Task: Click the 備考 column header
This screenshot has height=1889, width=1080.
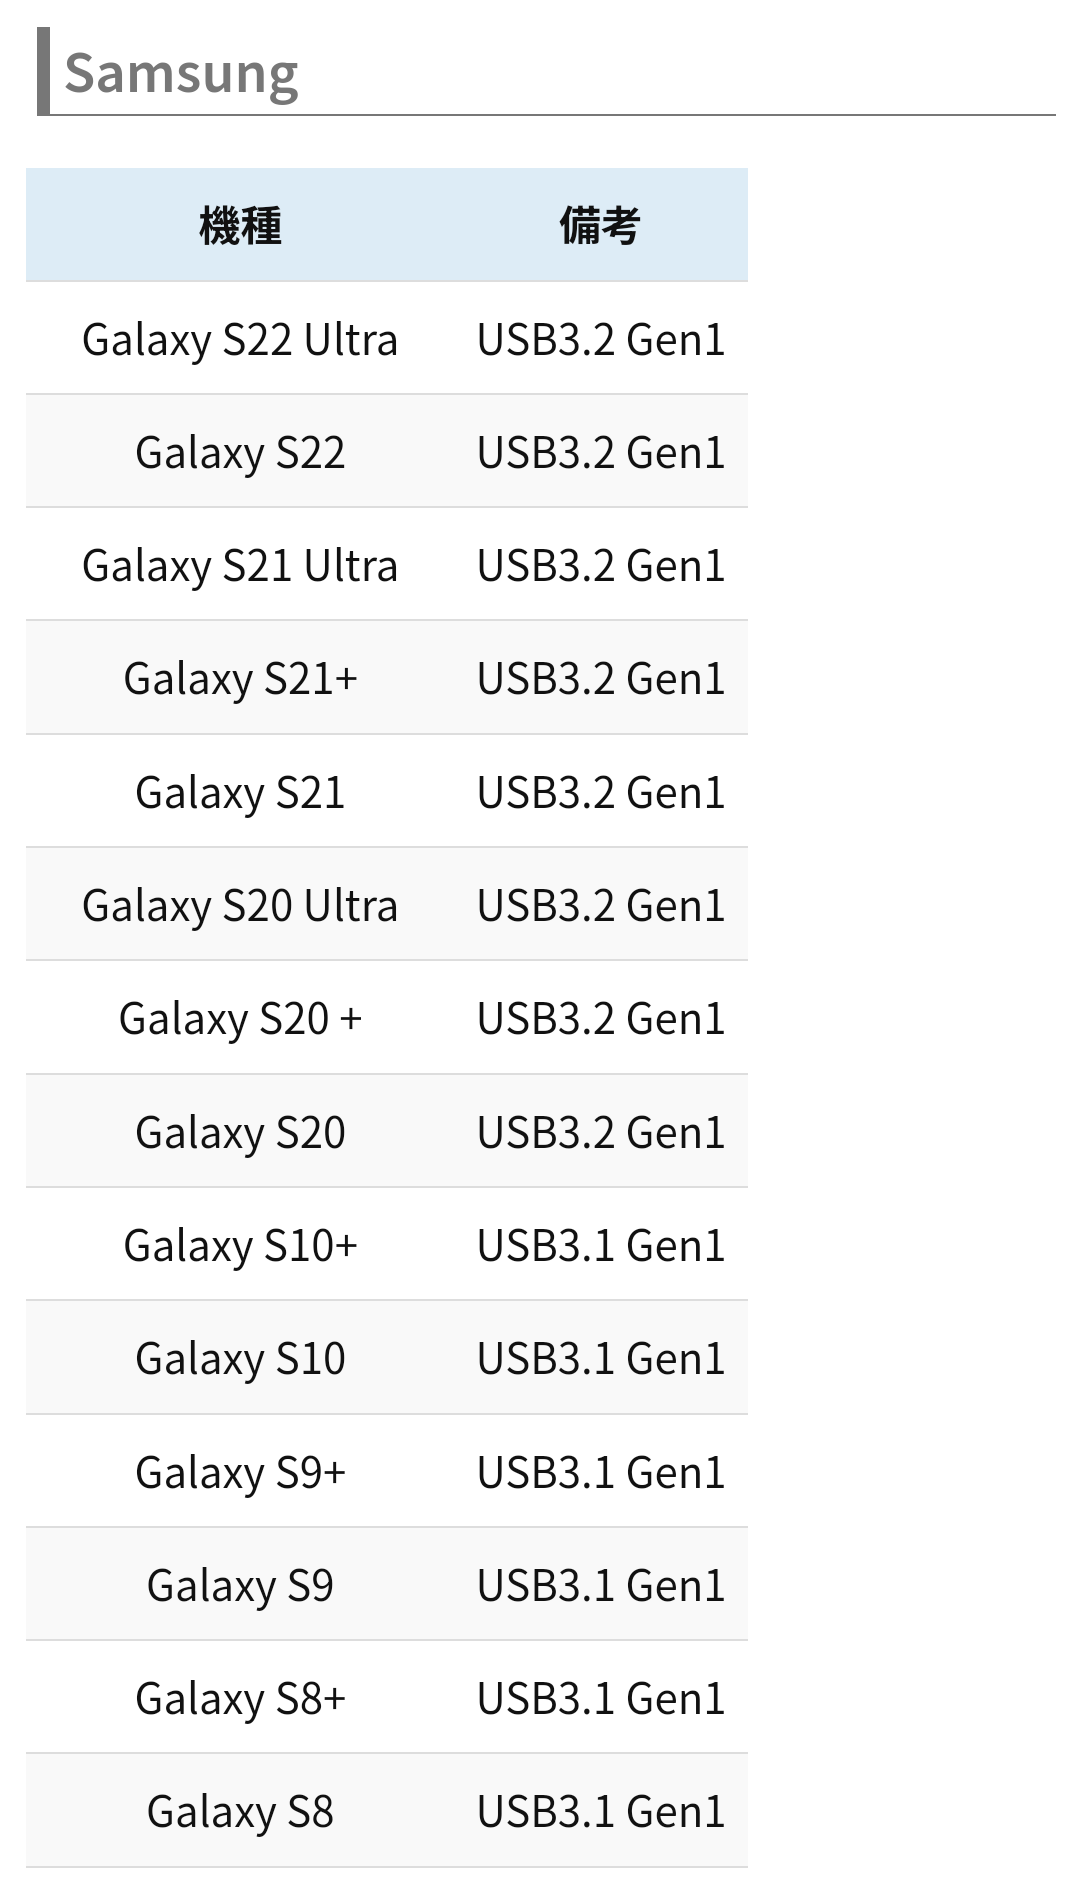Action: coord(599,225)
